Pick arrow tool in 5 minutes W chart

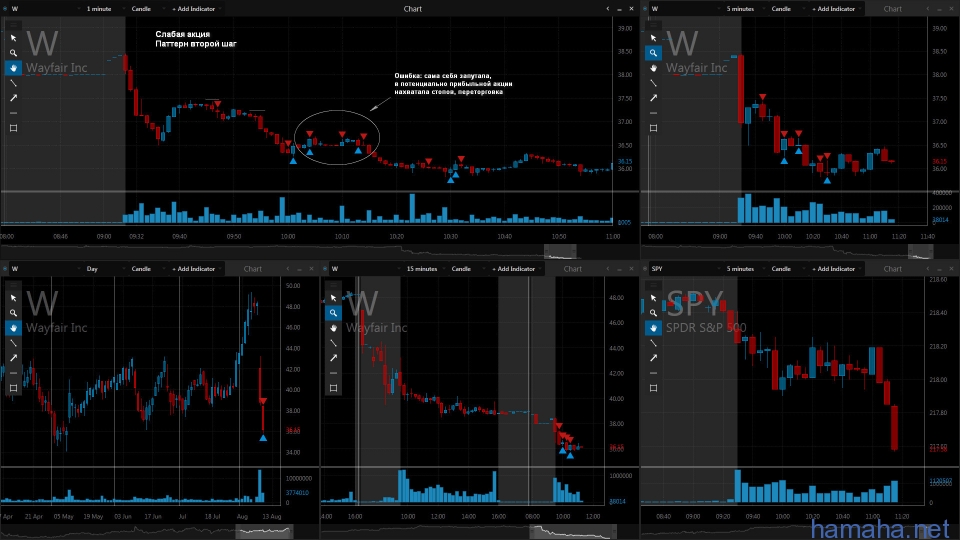pos(653,98)
